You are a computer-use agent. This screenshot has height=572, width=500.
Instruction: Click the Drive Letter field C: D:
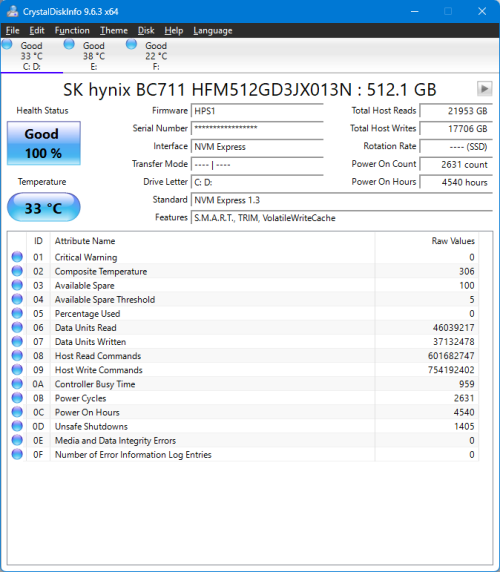(257, 182)
